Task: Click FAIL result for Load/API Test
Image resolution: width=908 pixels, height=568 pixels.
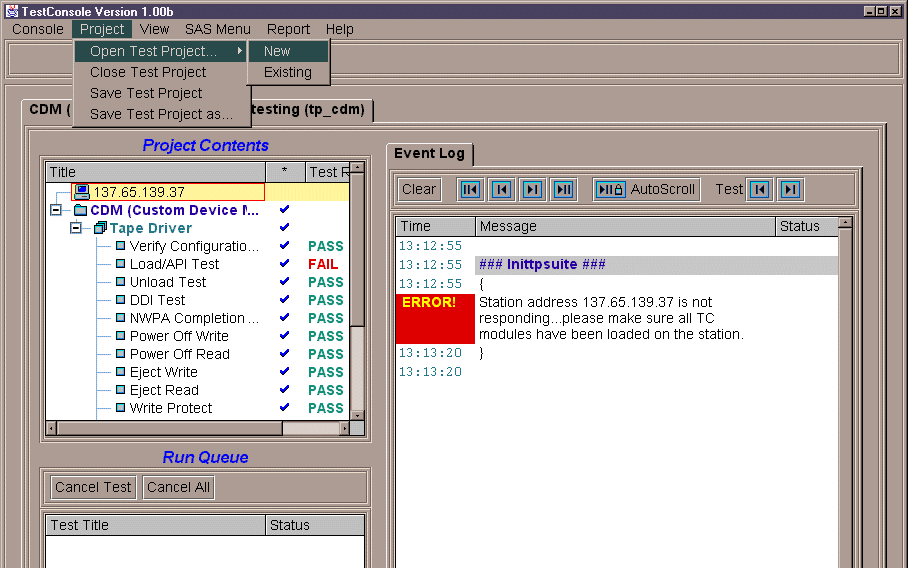Action: (x=323, y=264)
